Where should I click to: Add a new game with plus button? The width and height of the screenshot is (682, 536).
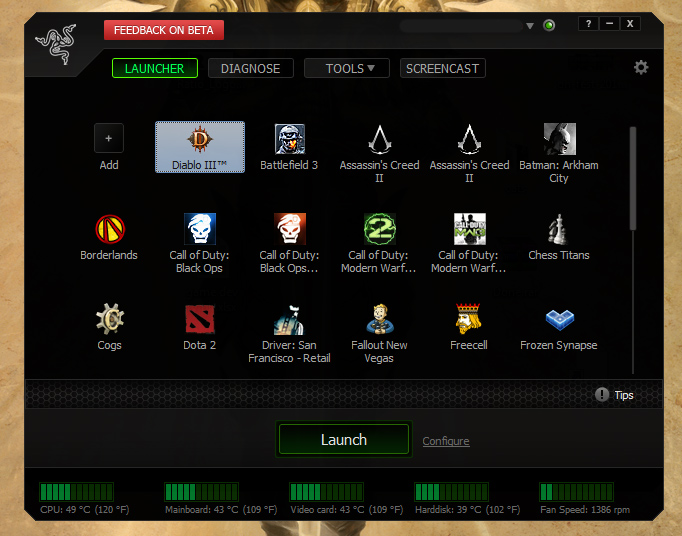tap(109, 138)
